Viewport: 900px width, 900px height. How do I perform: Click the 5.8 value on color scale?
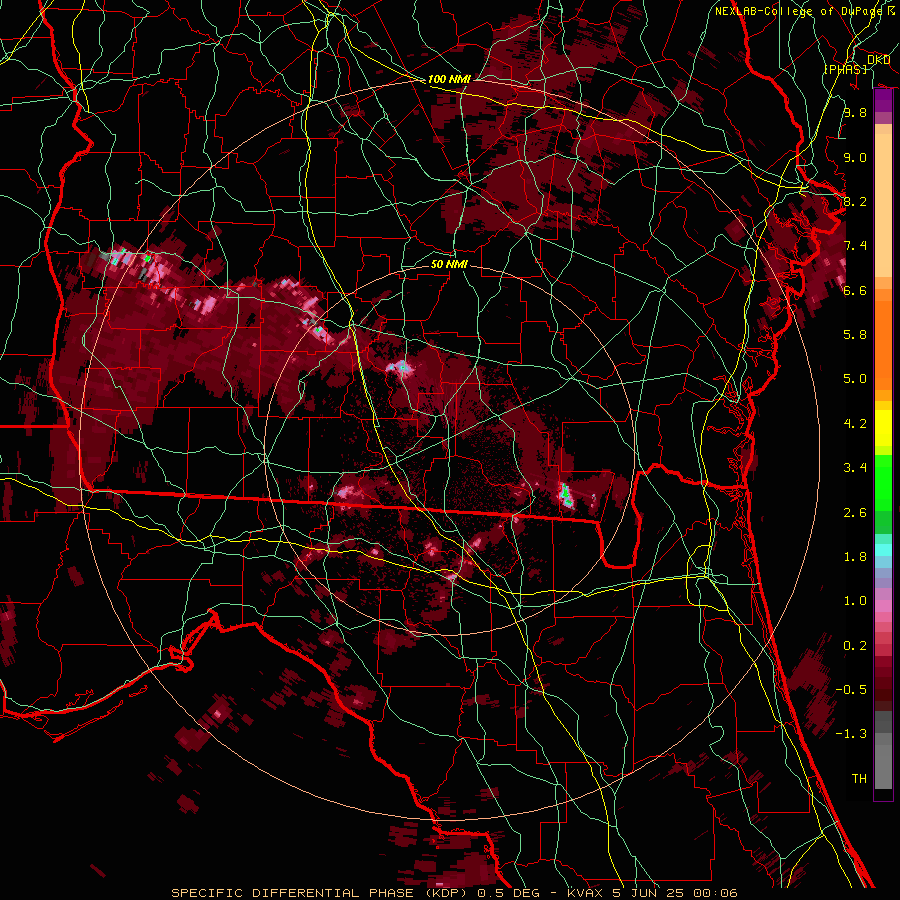click(x=855, y=335)
